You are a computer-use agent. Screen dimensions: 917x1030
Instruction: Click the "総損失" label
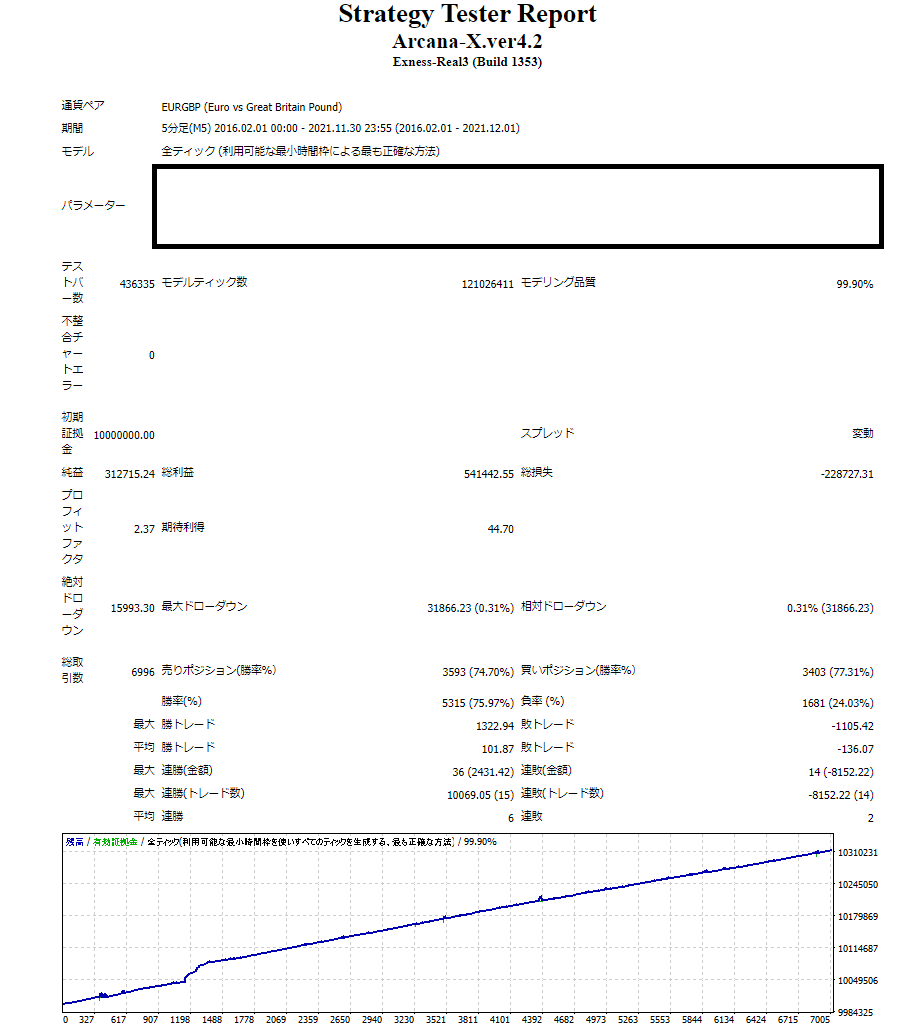(x=537, y=472)
